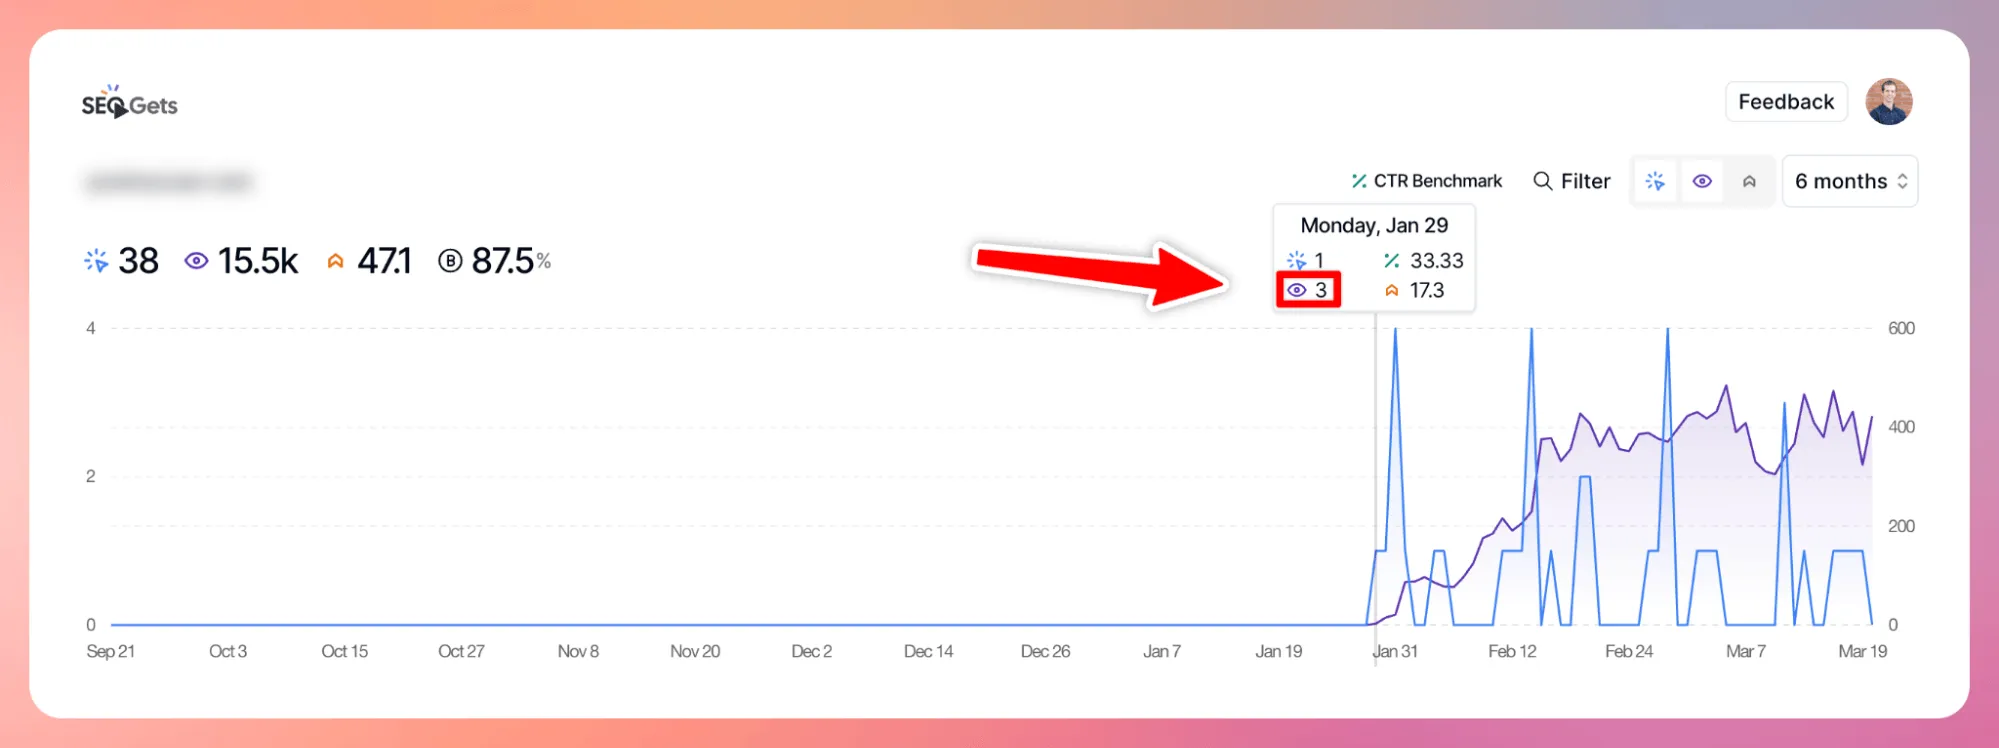Image resolution: width=1999 pixels, height=748 pixels.
Task: Click the Monday, Jan 29 tooltip title
Action: pos(1373,226)
